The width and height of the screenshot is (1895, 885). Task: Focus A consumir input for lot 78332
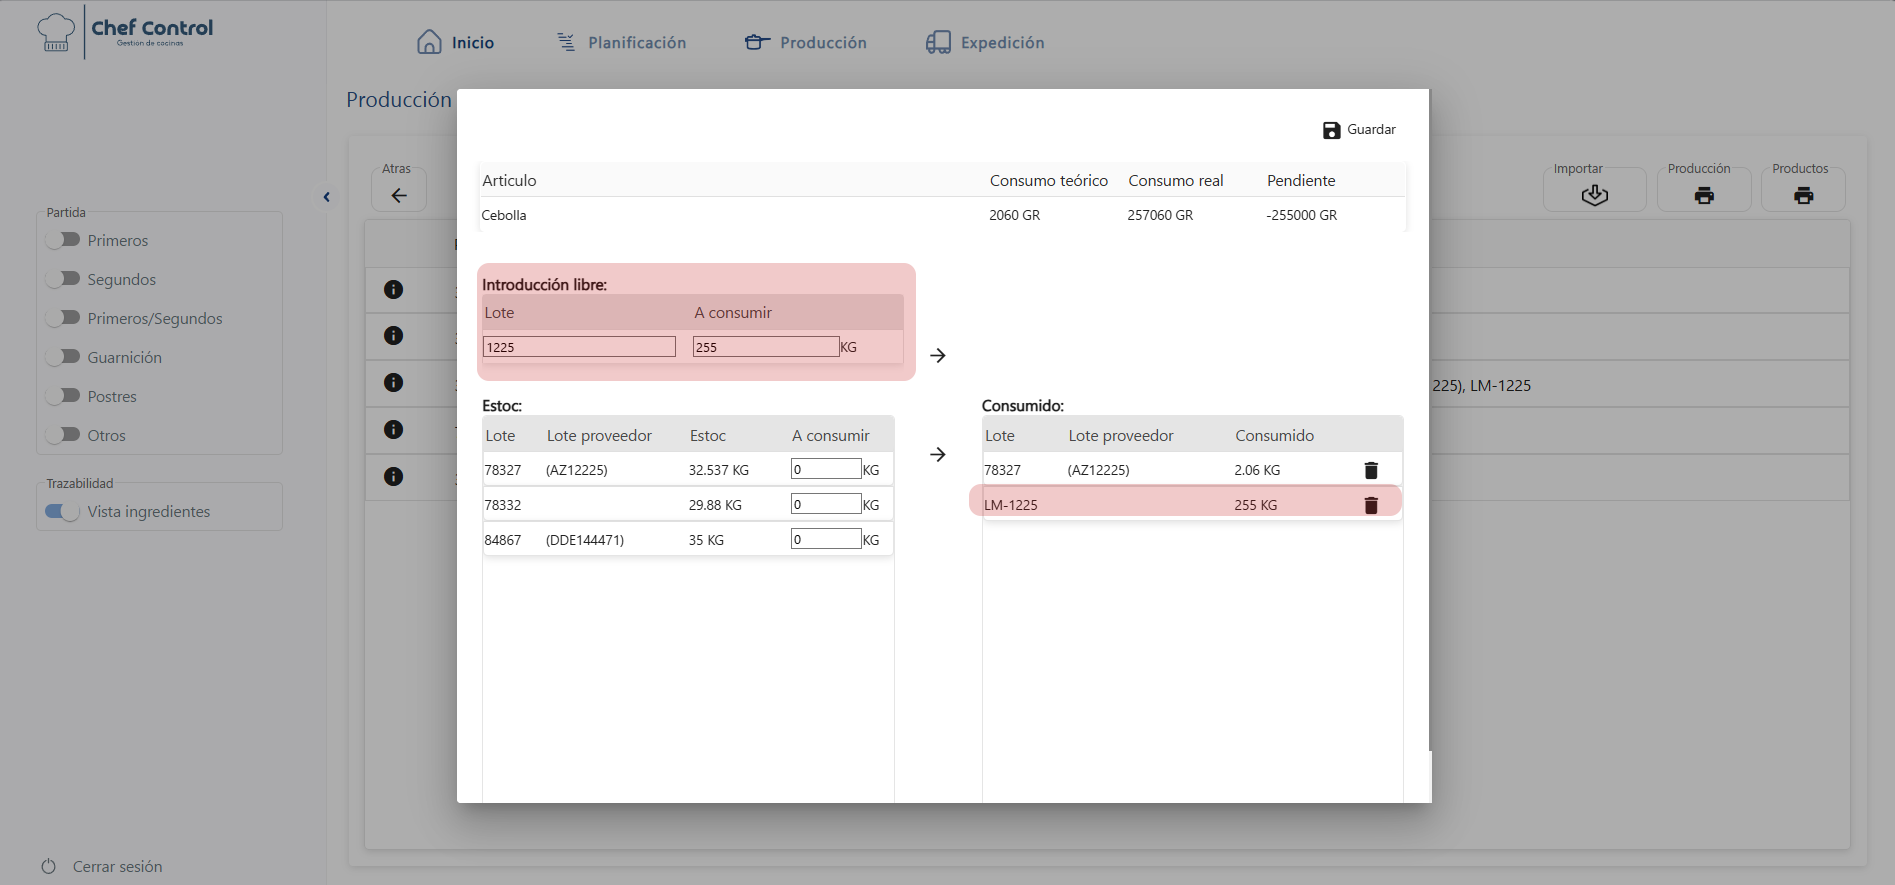(826, 504)
